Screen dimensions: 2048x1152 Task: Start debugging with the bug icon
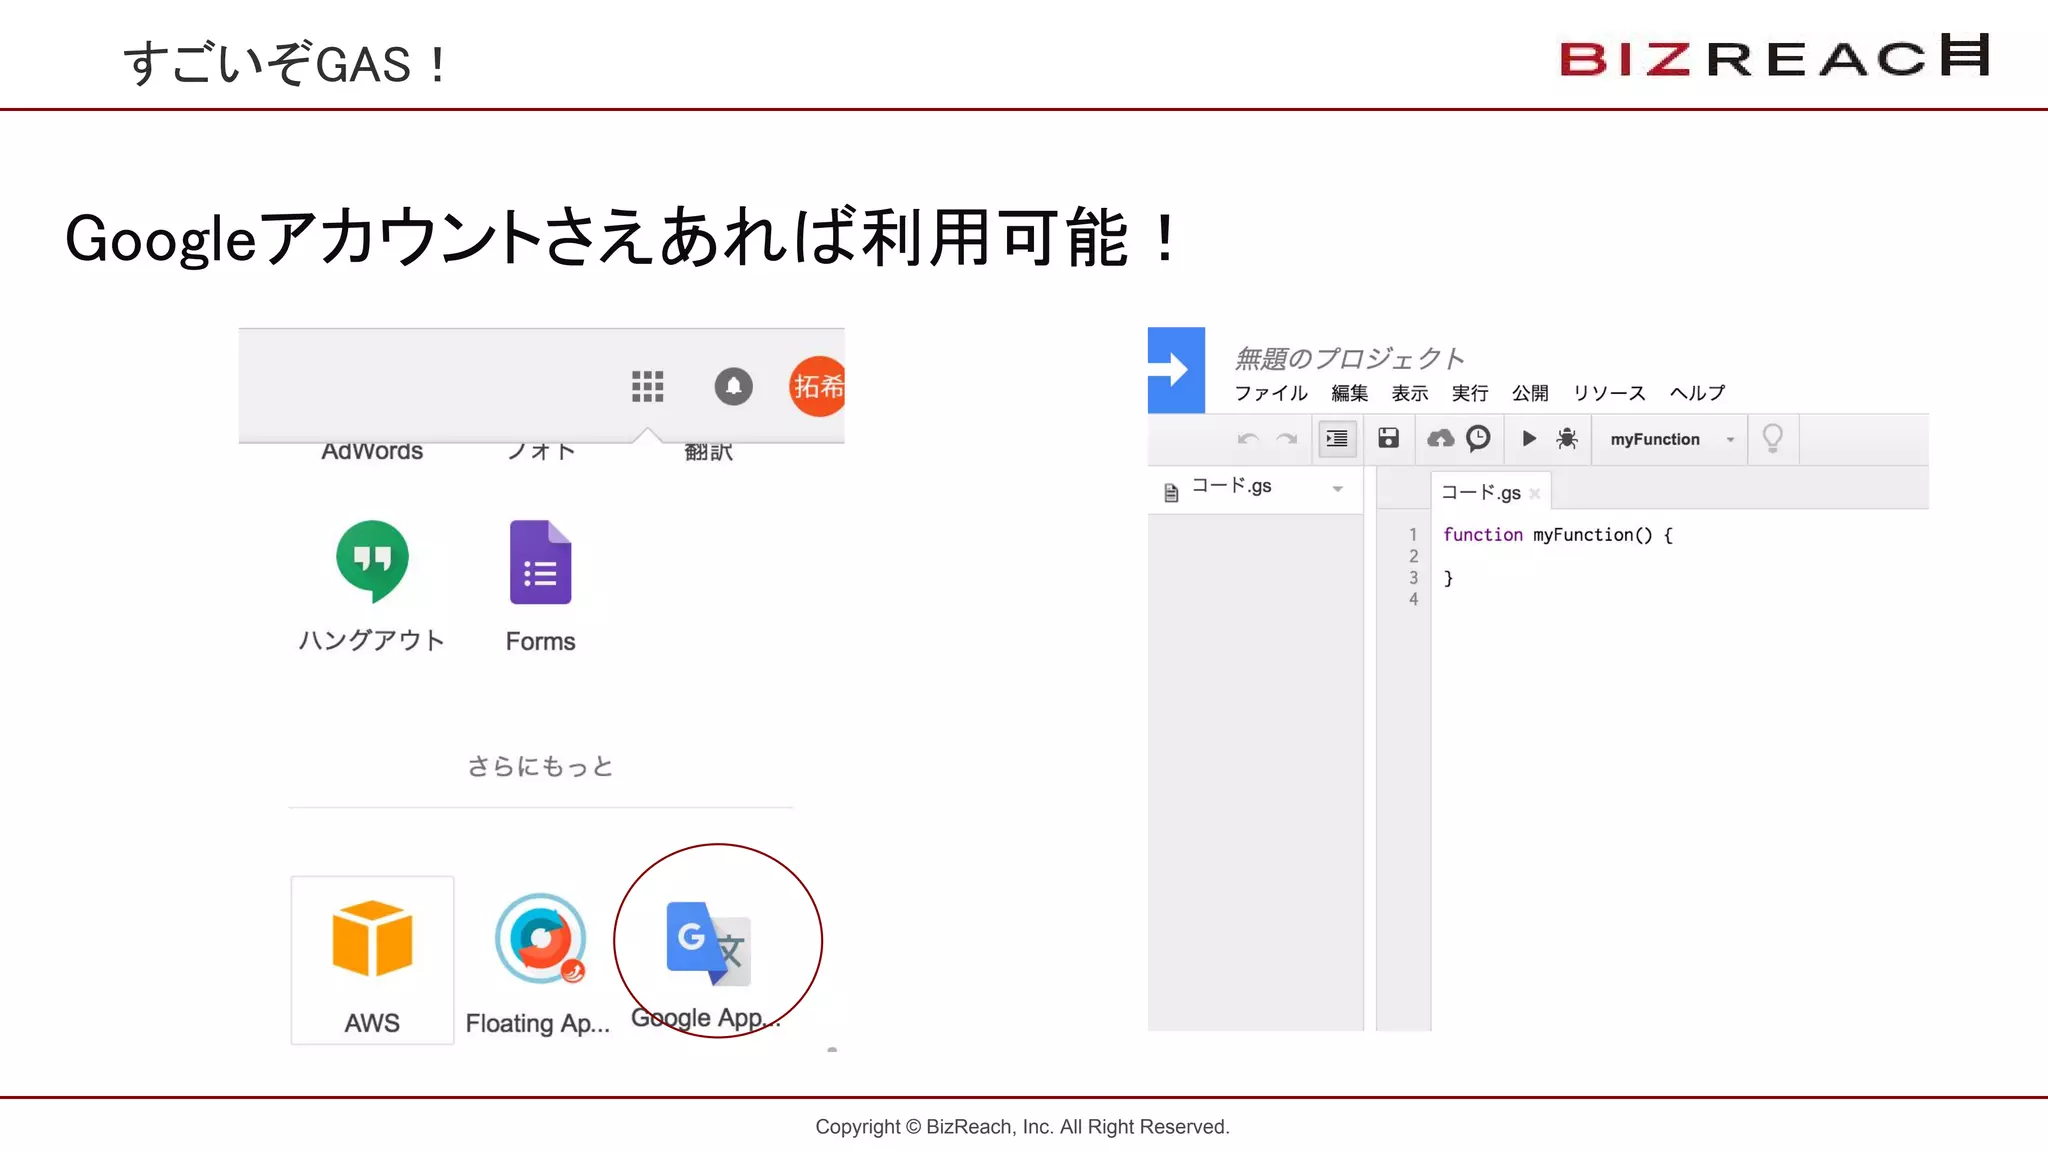coord(1567,438)
